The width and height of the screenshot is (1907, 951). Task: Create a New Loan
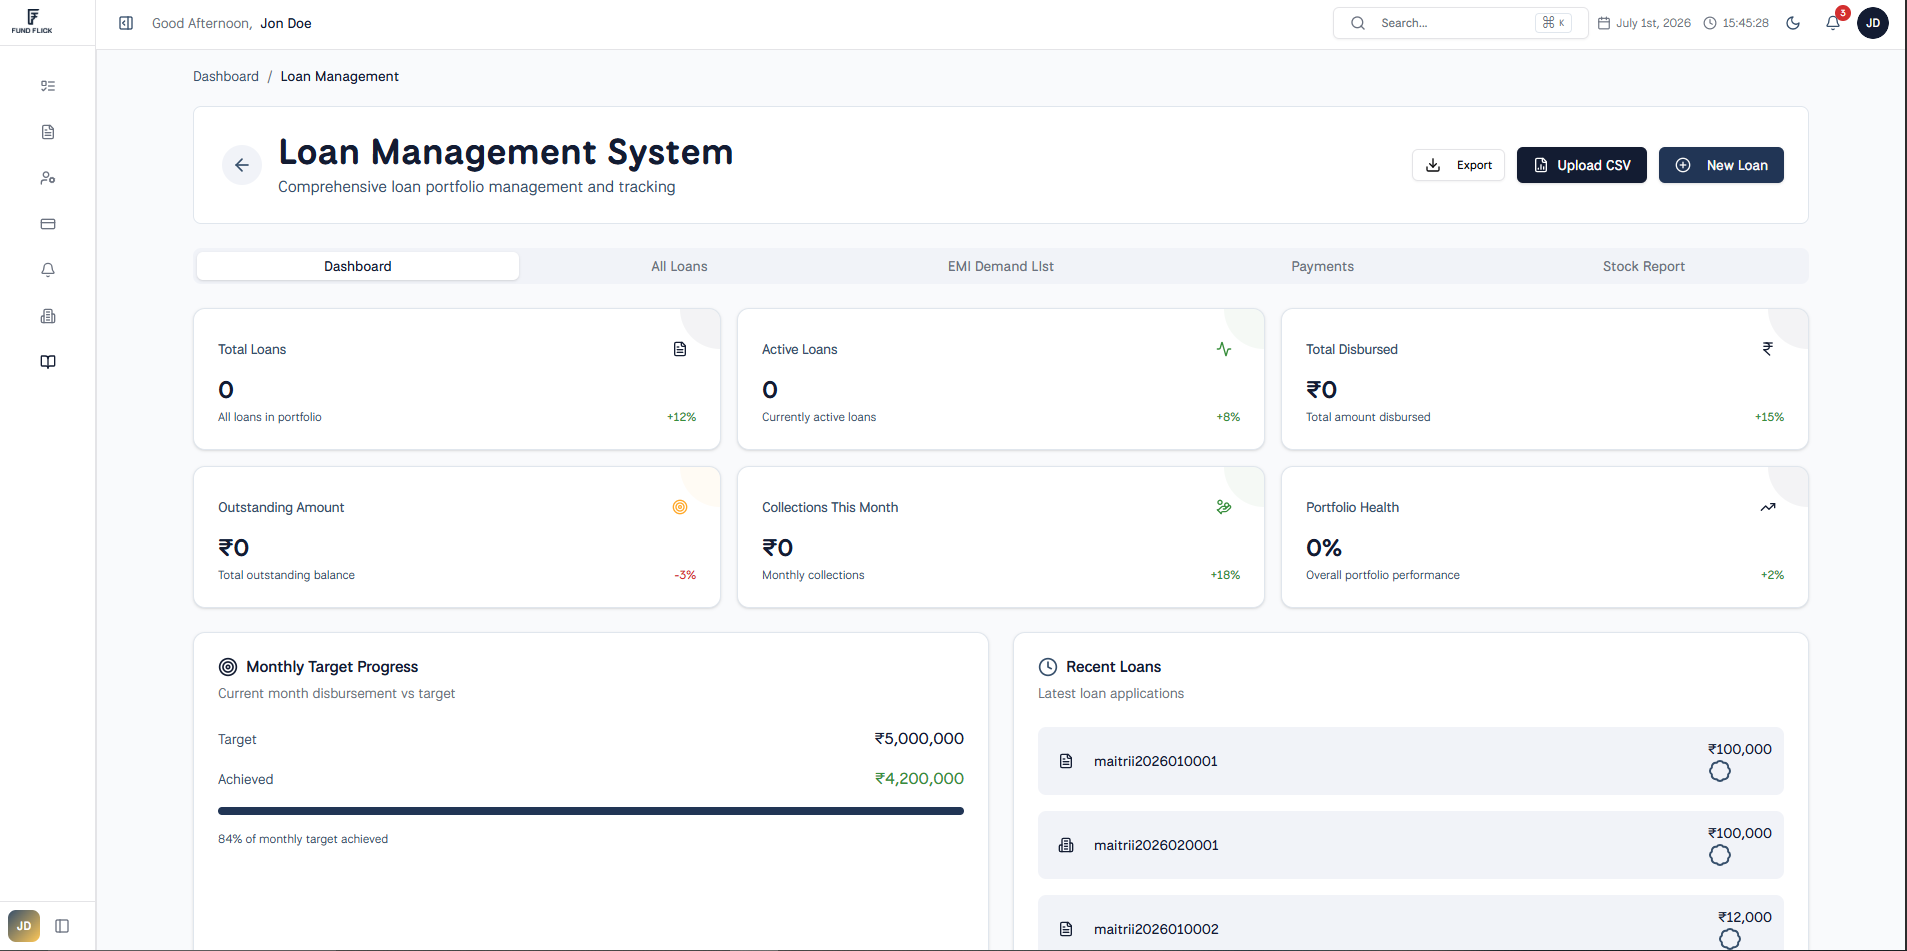[x=1721, y=165]
